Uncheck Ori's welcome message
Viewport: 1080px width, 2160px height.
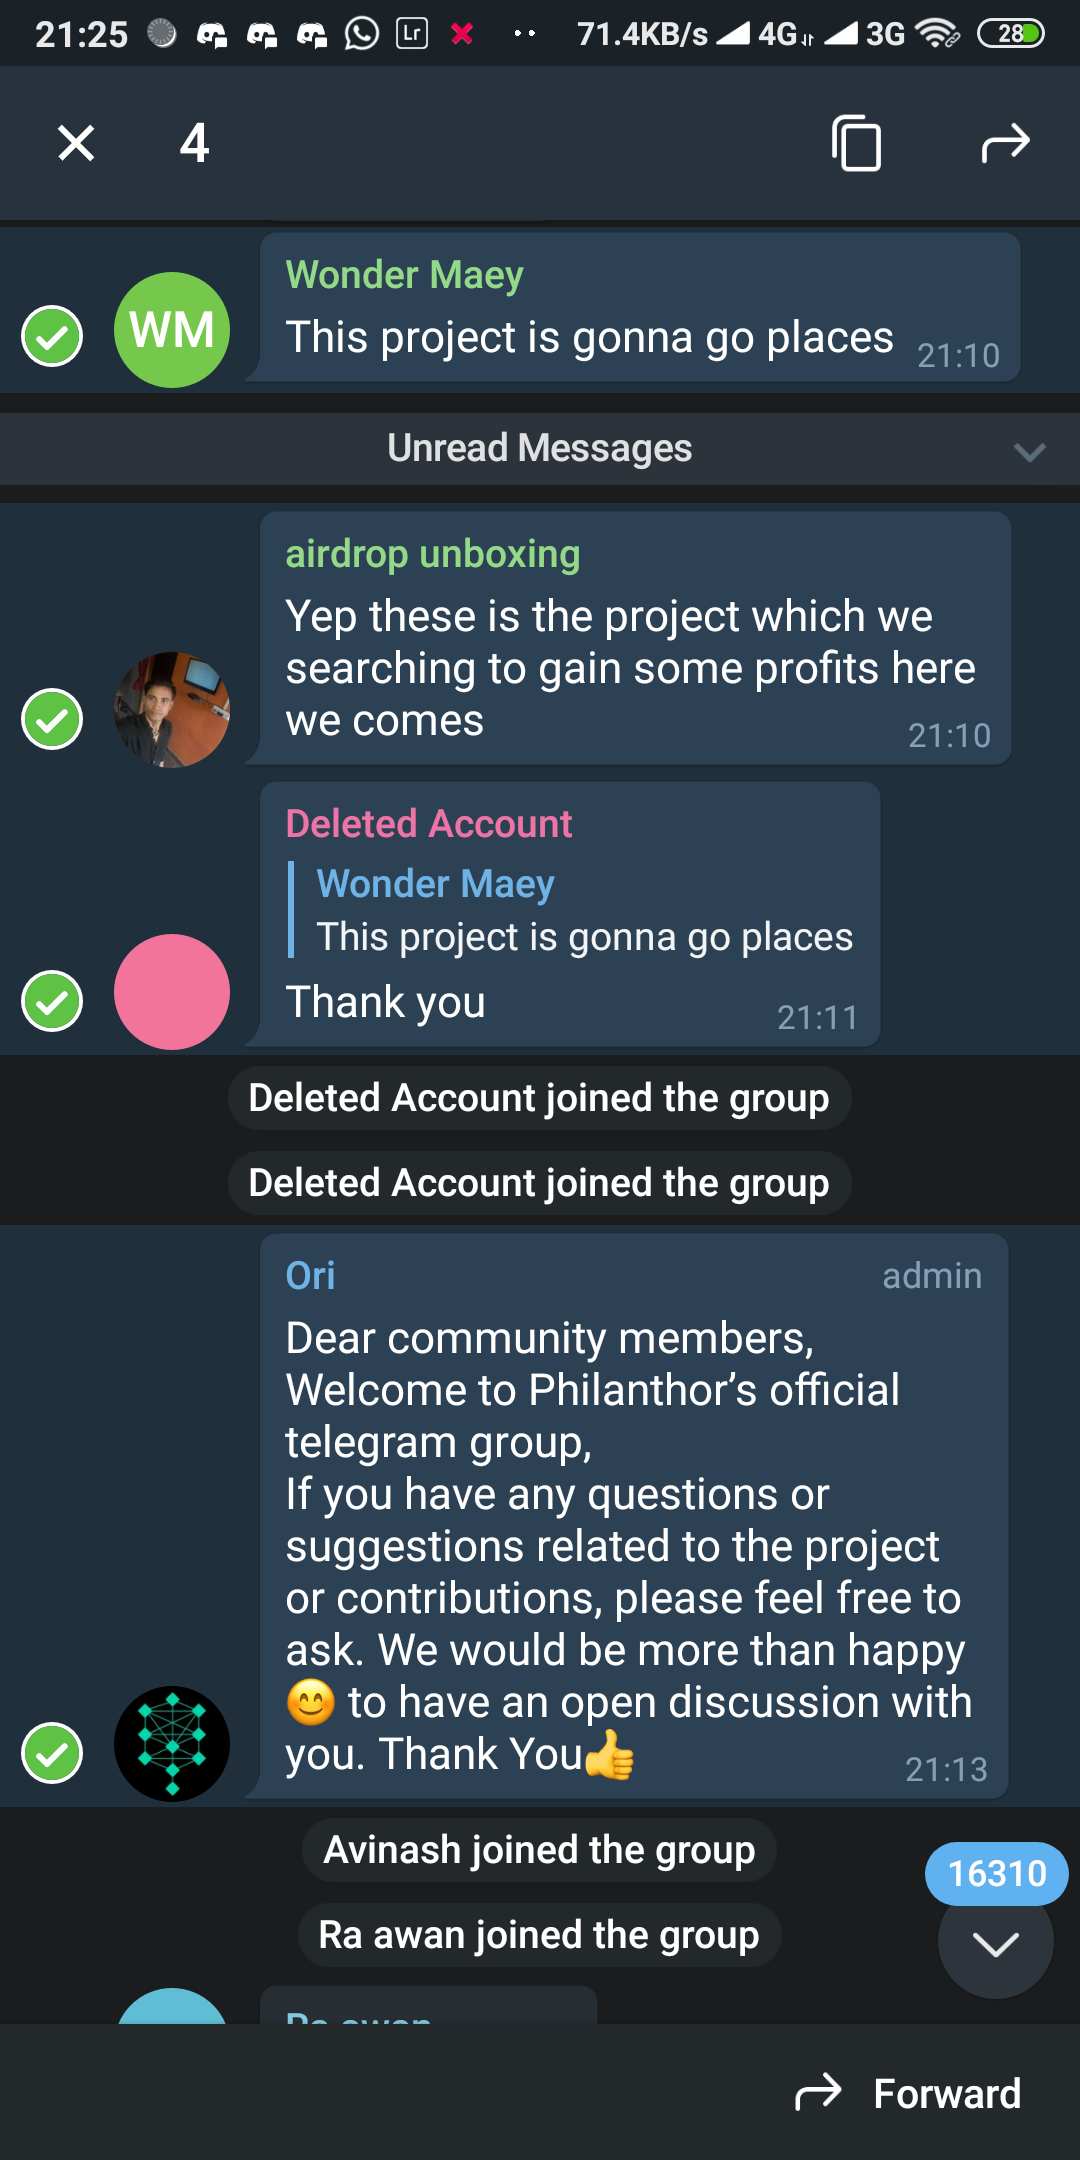52,1753
